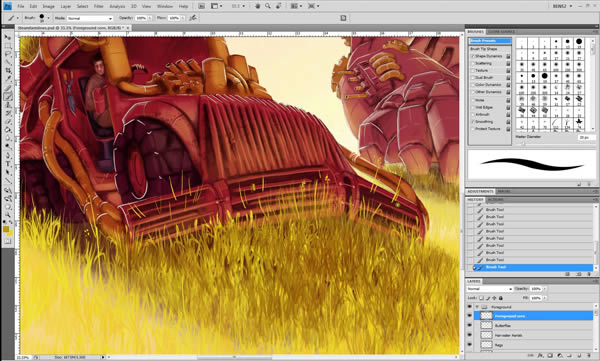
Task: Lock all for the layer with the padlock icon
Action: click(501, 298)
